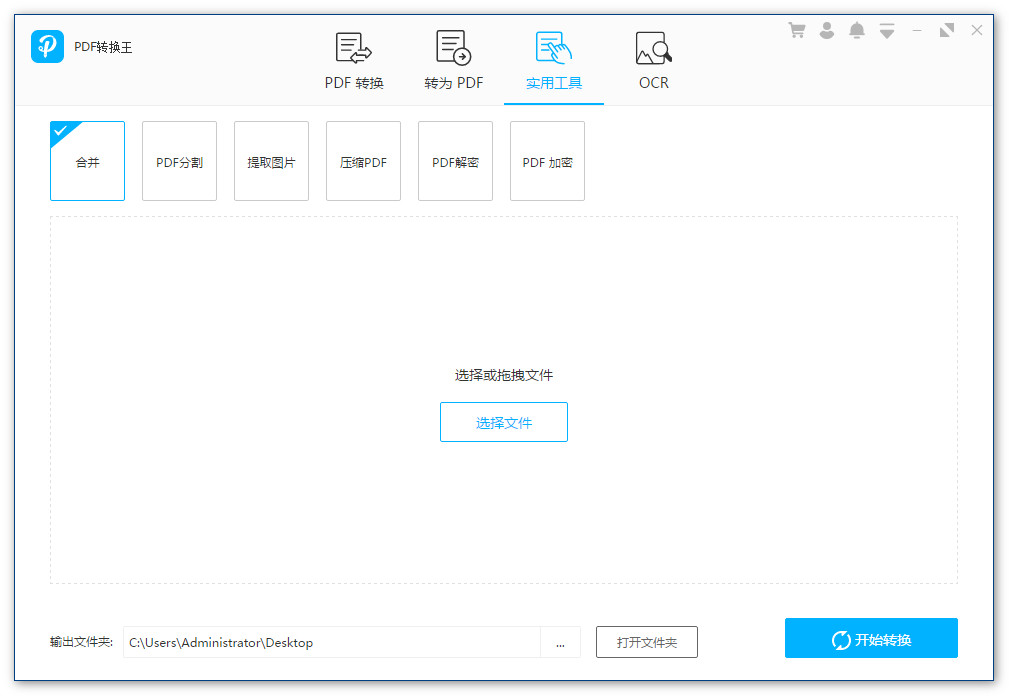This screenshot has height=696, width=1009.
Task: Choose the PDF 加密 tool
Action: coord(548,162)
